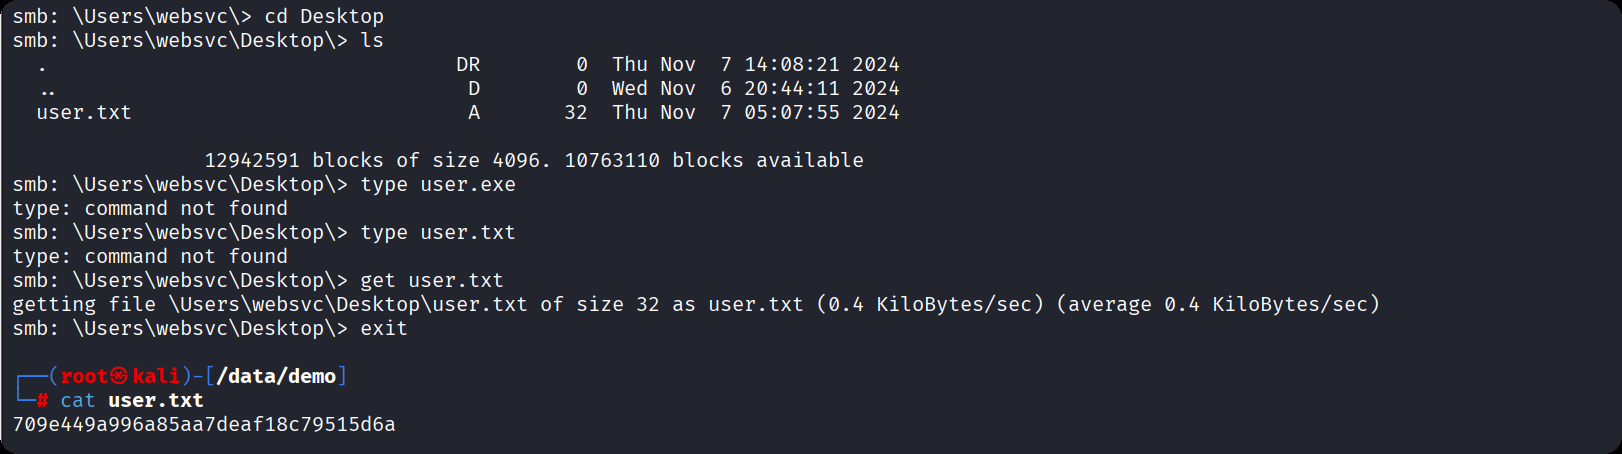Click the "cd Desktop" command text
The width and height of the screenshot is (1622, 454).
pos(324,16)
